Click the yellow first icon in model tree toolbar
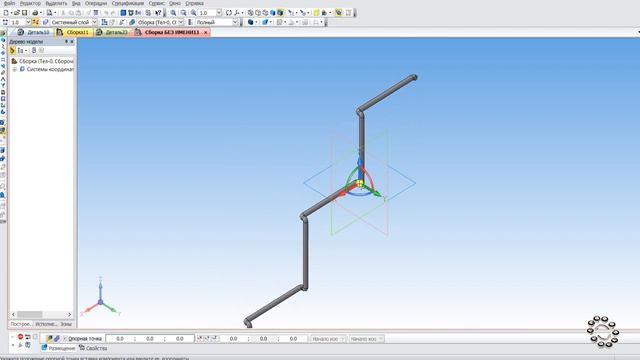 click(x=12, y=51)
